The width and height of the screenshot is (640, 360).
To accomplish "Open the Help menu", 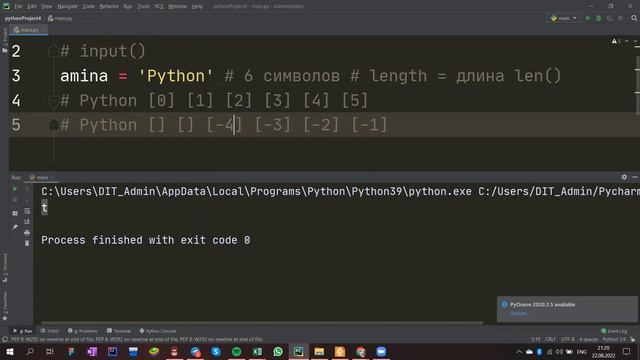I will [197, 7].
